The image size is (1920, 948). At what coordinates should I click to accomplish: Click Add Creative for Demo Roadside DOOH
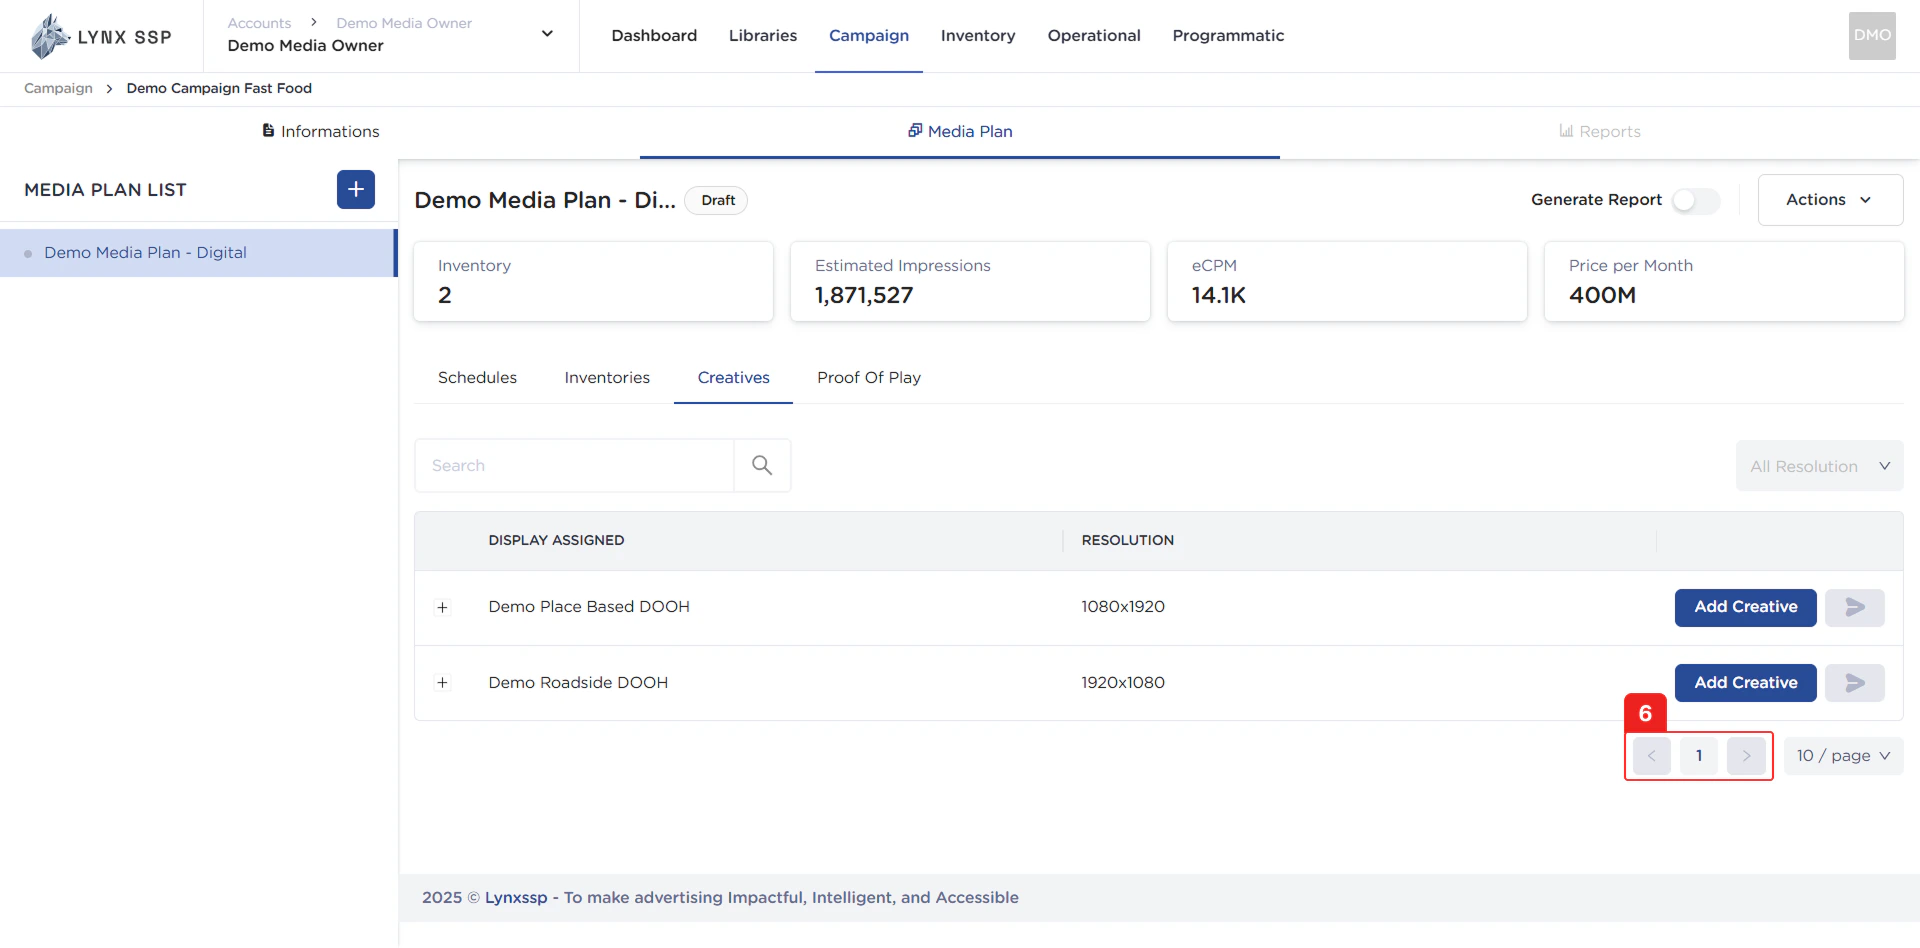pos(1744,682)
